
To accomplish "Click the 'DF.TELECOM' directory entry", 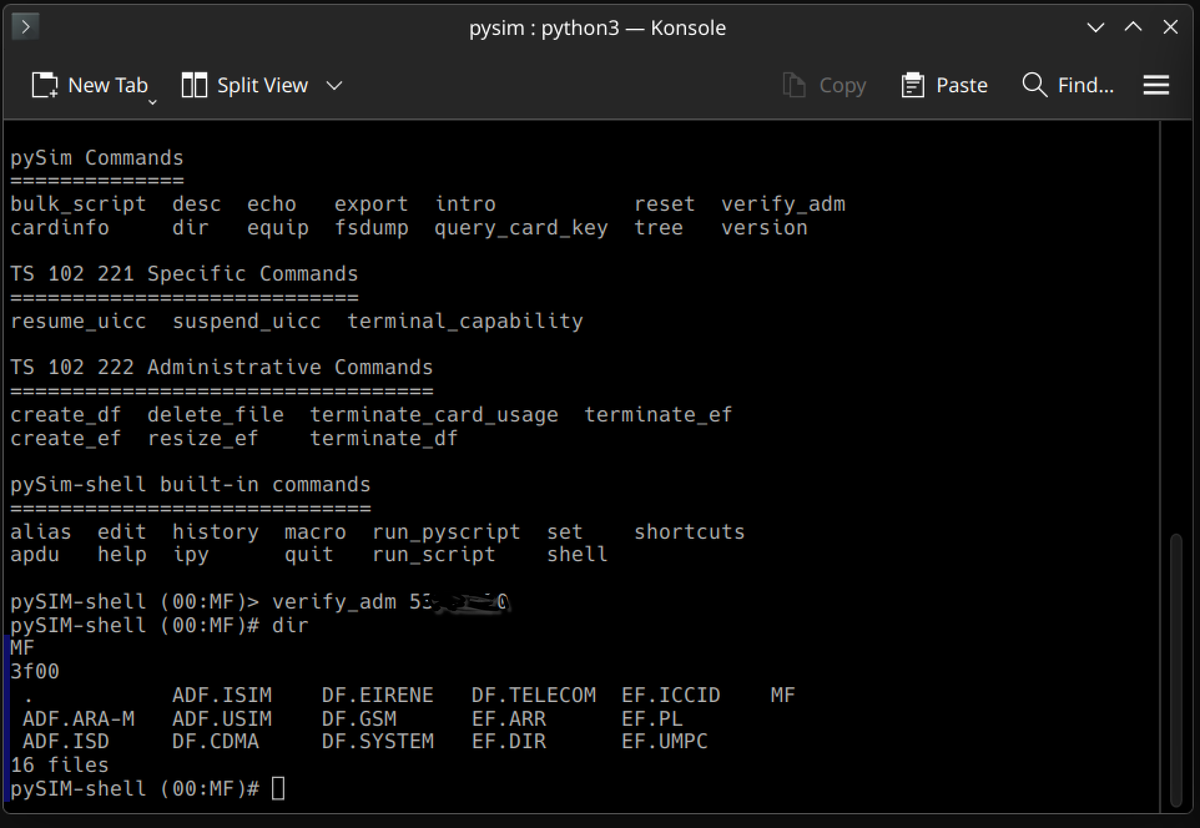I will click(x=534, y=695).
